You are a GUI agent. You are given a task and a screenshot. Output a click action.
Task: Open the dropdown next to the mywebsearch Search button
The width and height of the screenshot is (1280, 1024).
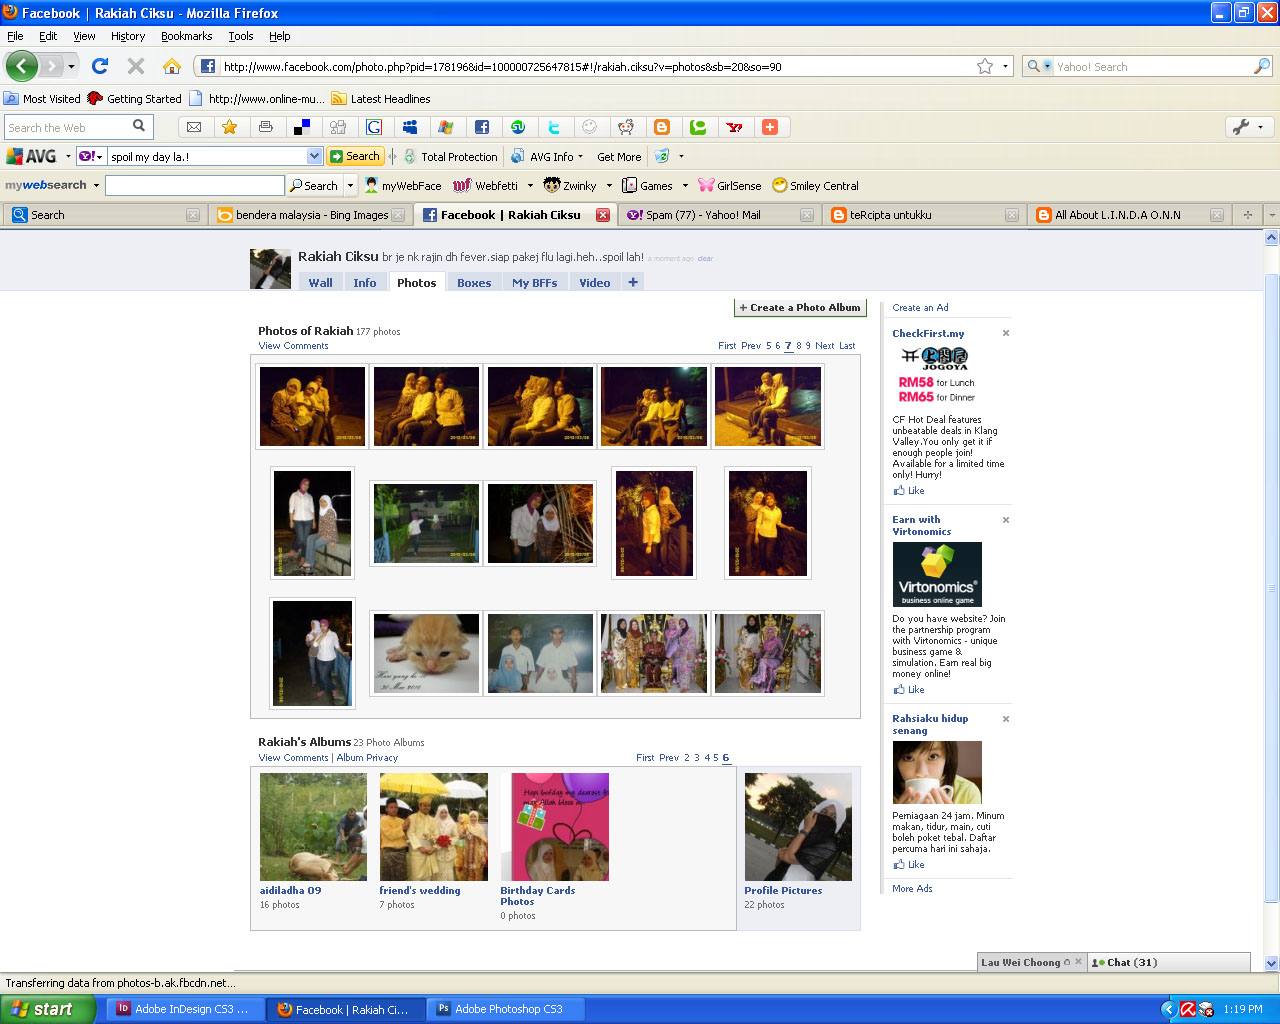point(350,186)
